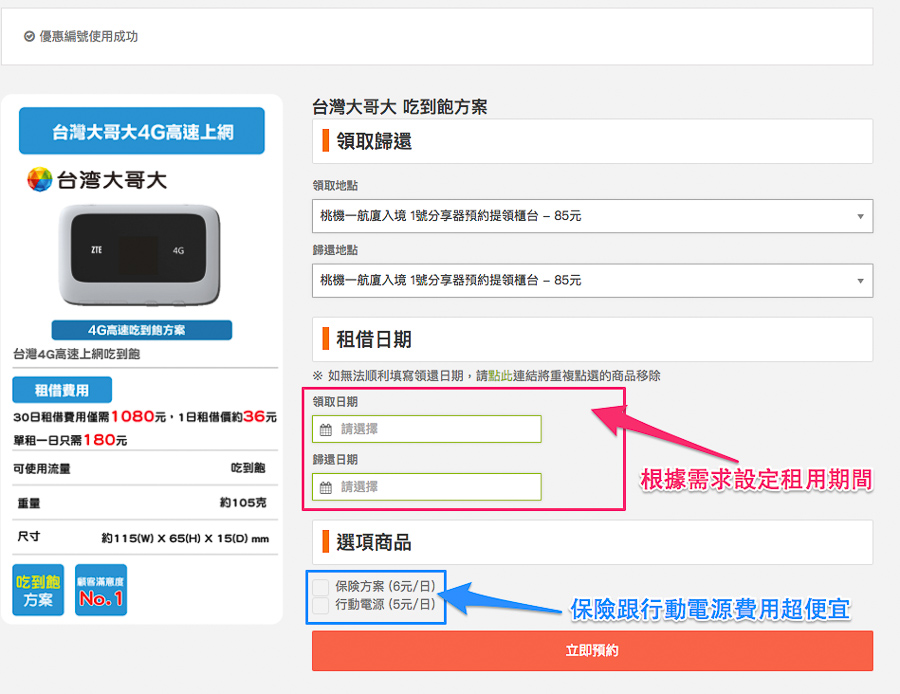Viewport: 900px width, 694px height.
Task: Click the 吃到飽方案 blue badge
Action: click(38, 590)
